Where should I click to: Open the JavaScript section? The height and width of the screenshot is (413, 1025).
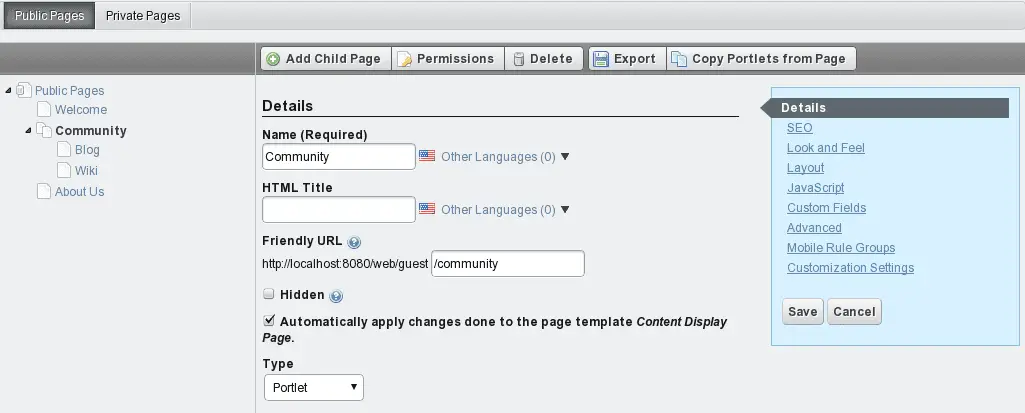[x=815, y=188]
